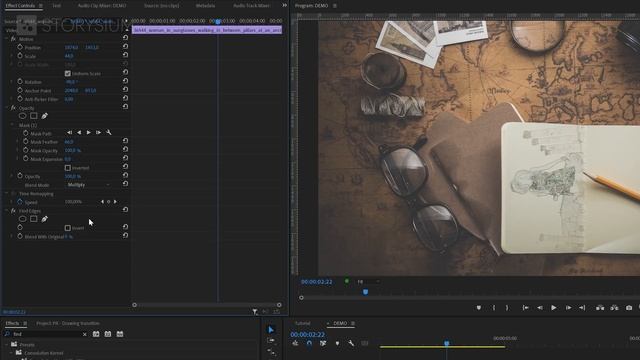640x360 pixels.
Task: Reset Blend With Original parameter
Action: pyautogui.click(x=125, y=236)
